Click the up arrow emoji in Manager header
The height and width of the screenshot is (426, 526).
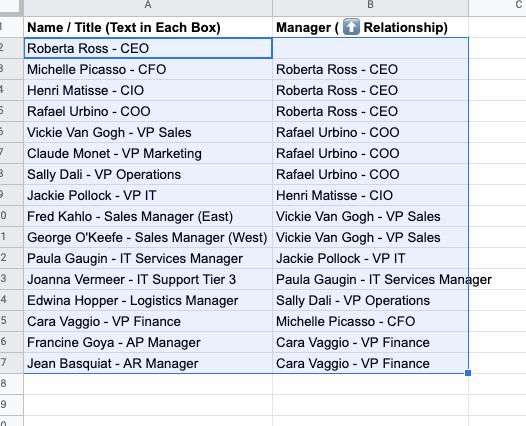[351, 27]
